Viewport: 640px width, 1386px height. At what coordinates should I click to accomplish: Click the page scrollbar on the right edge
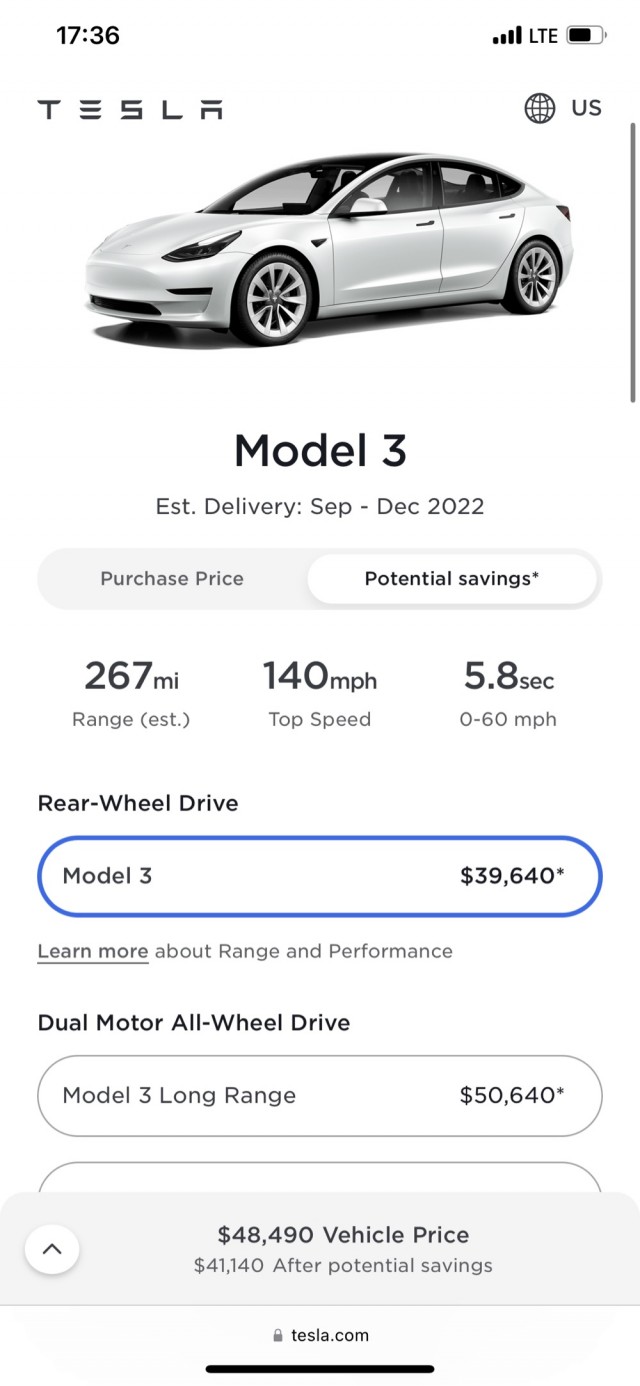(633, 262)
